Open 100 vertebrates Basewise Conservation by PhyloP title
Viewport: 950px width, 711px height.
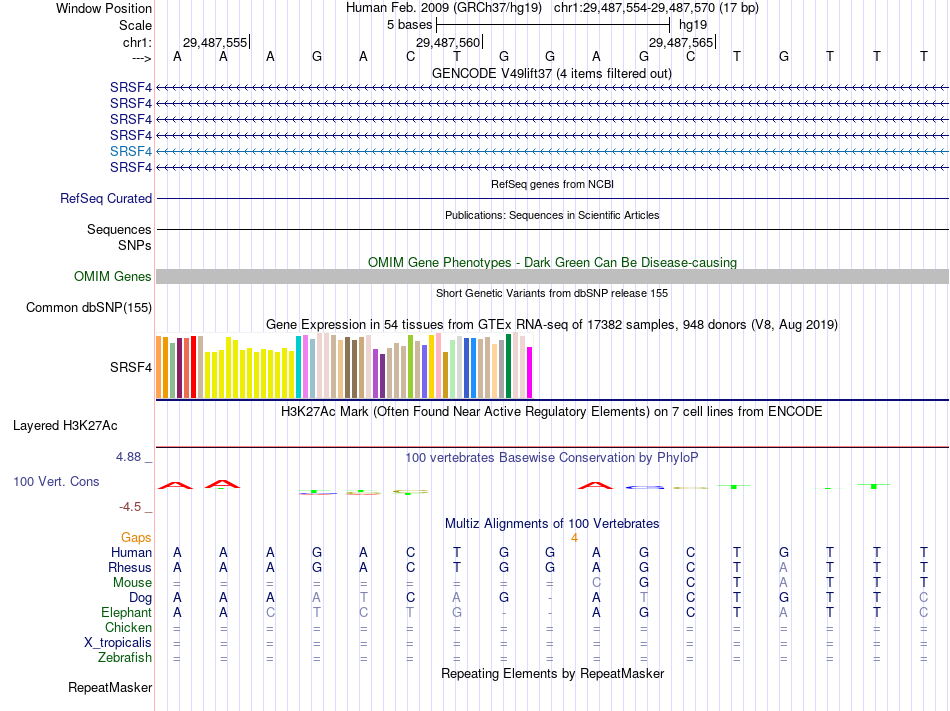point(552,457)
